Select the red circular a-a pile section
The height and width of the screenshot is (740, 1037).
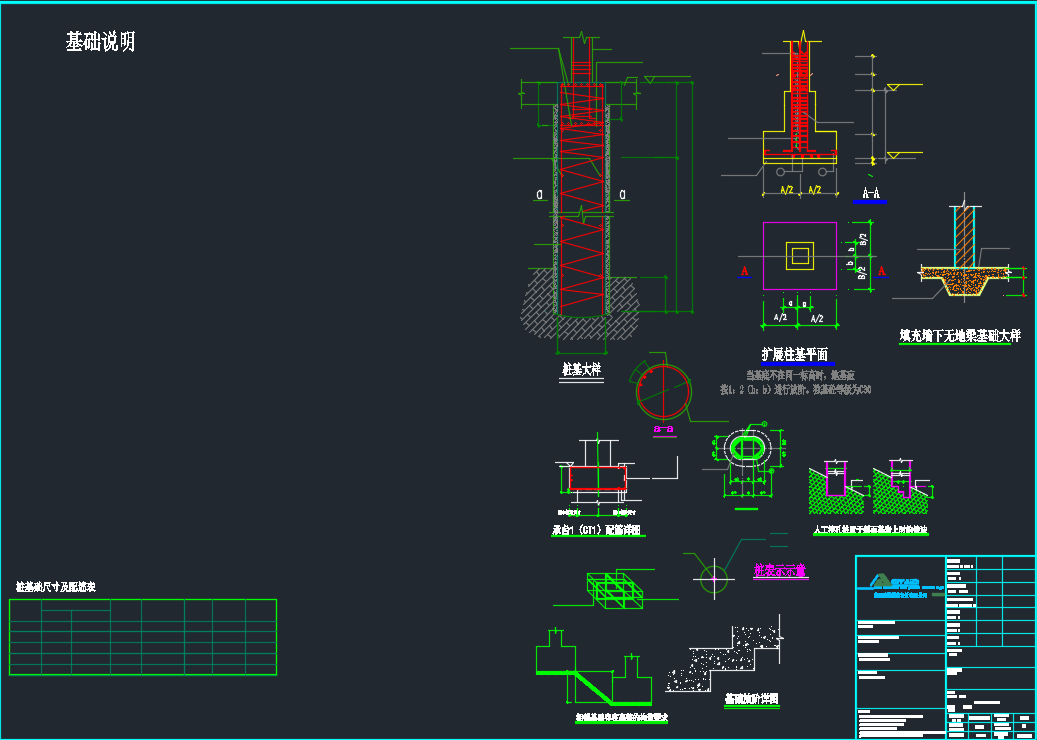click(663, 391)
